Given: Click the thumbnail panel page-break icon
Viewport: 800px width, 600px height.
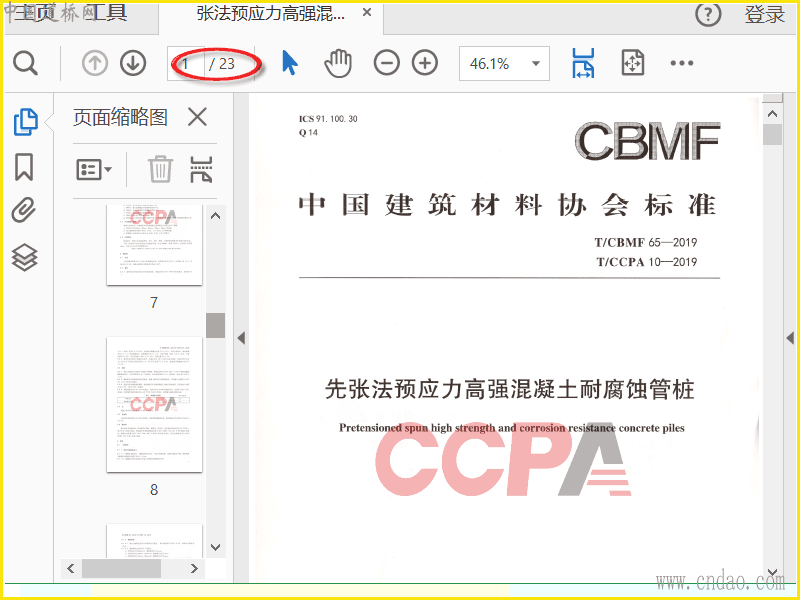Looking at the screenshot, I should [201, 169].
